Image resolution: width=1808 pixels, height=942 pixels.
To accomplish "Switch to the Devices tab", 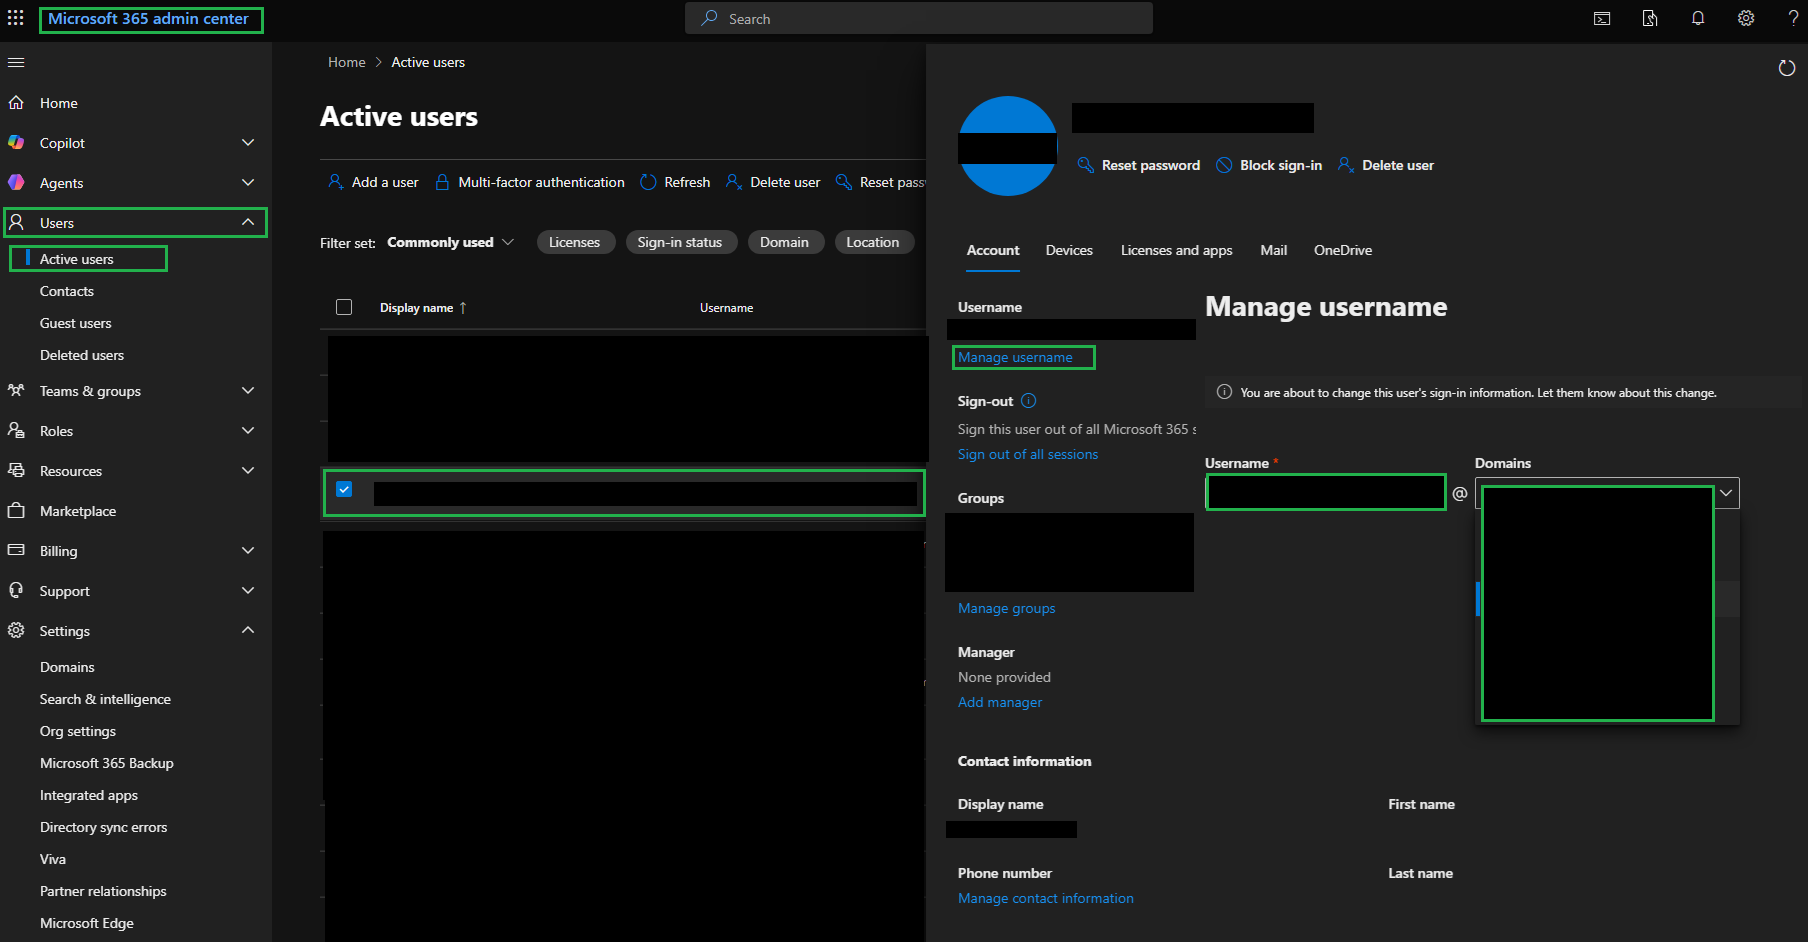I will click(x=1069, y=250).
